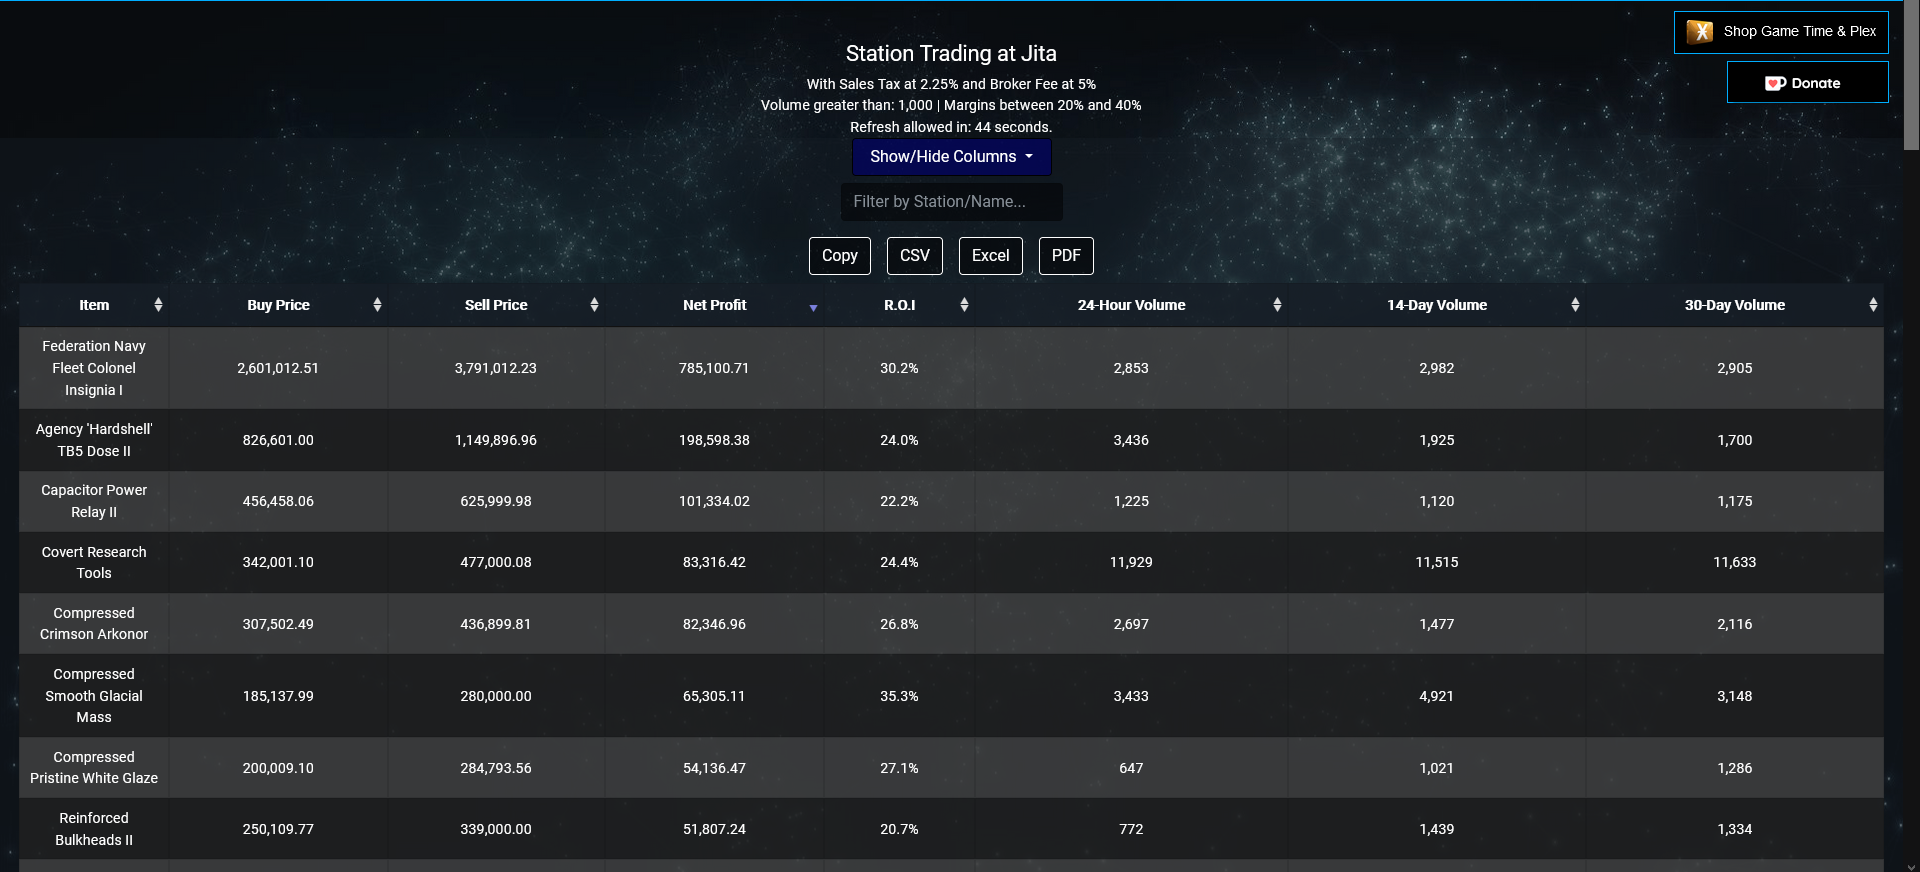Select Compressed Crimson Arkonor item
The image size is (1920, 872).
tap(94, 623)
